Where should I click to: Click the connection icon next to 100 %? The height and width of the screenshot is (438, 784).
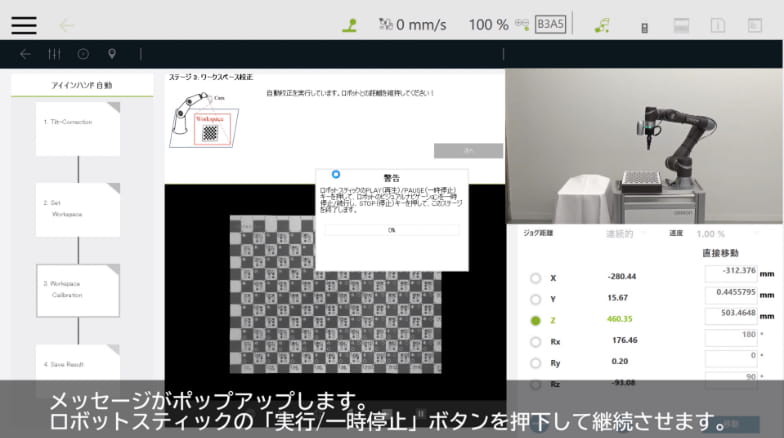(x=522, y=24)
